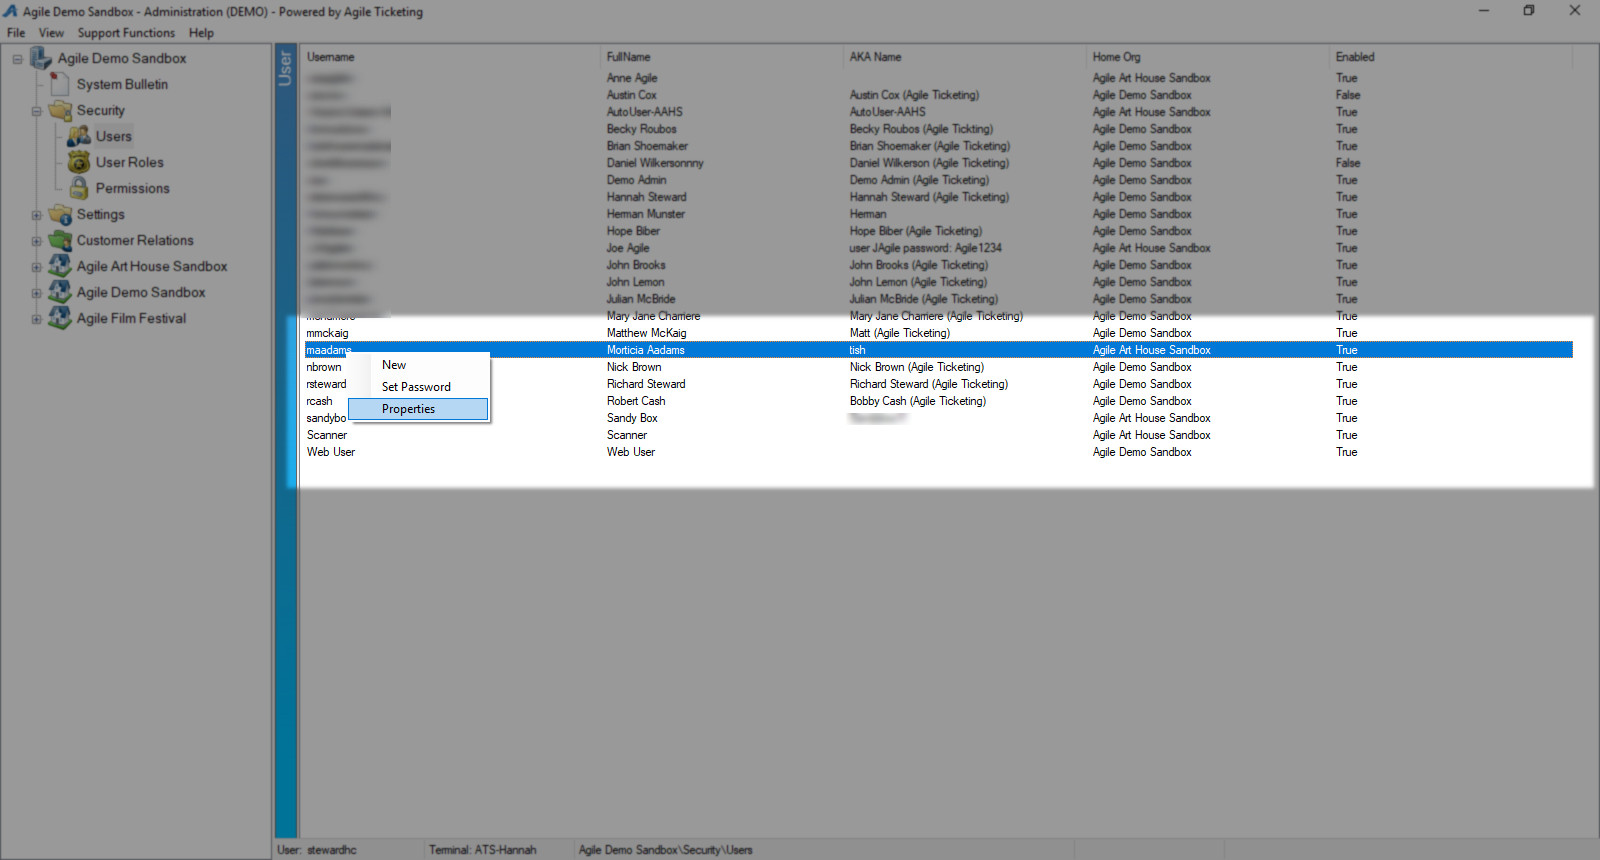Image resolution: width=1600 pixels, height=860 pixels.
Task: Click the "tish" AKA name cell
Action: [857, 350]
